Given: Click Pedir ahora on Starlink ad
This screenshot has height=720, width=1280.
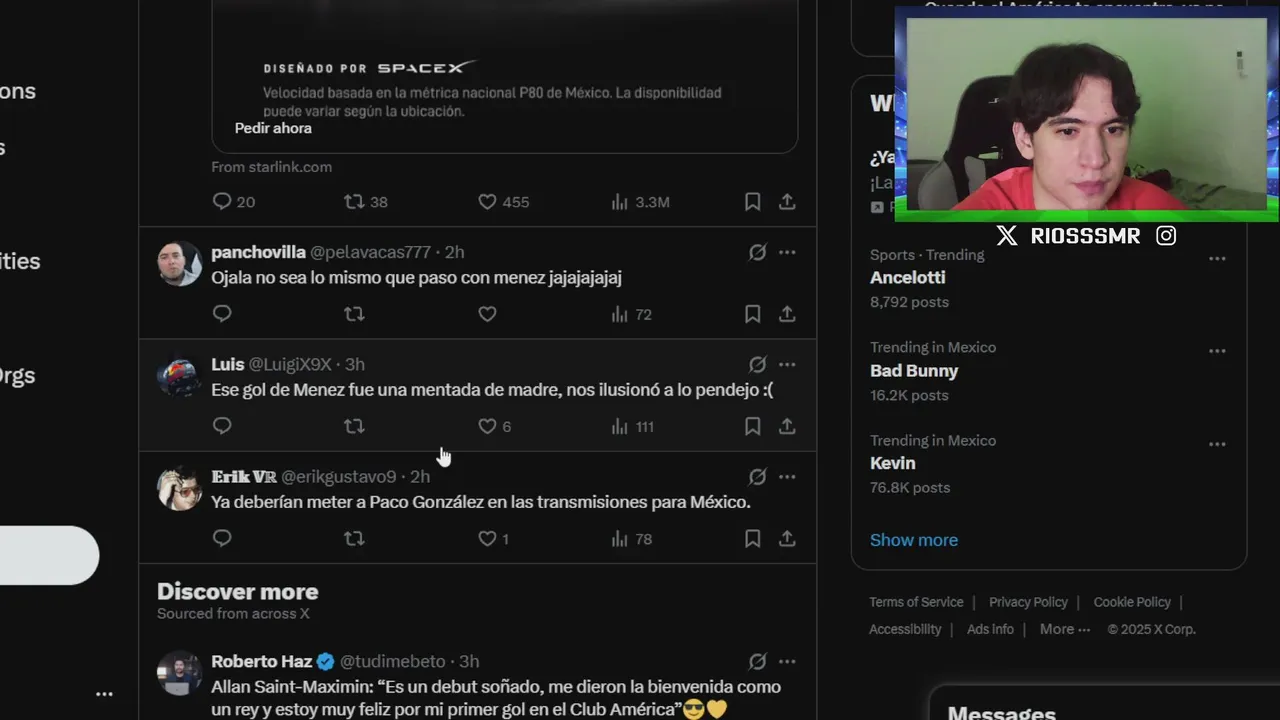Looking at the screenshot, I should point(273,128).
